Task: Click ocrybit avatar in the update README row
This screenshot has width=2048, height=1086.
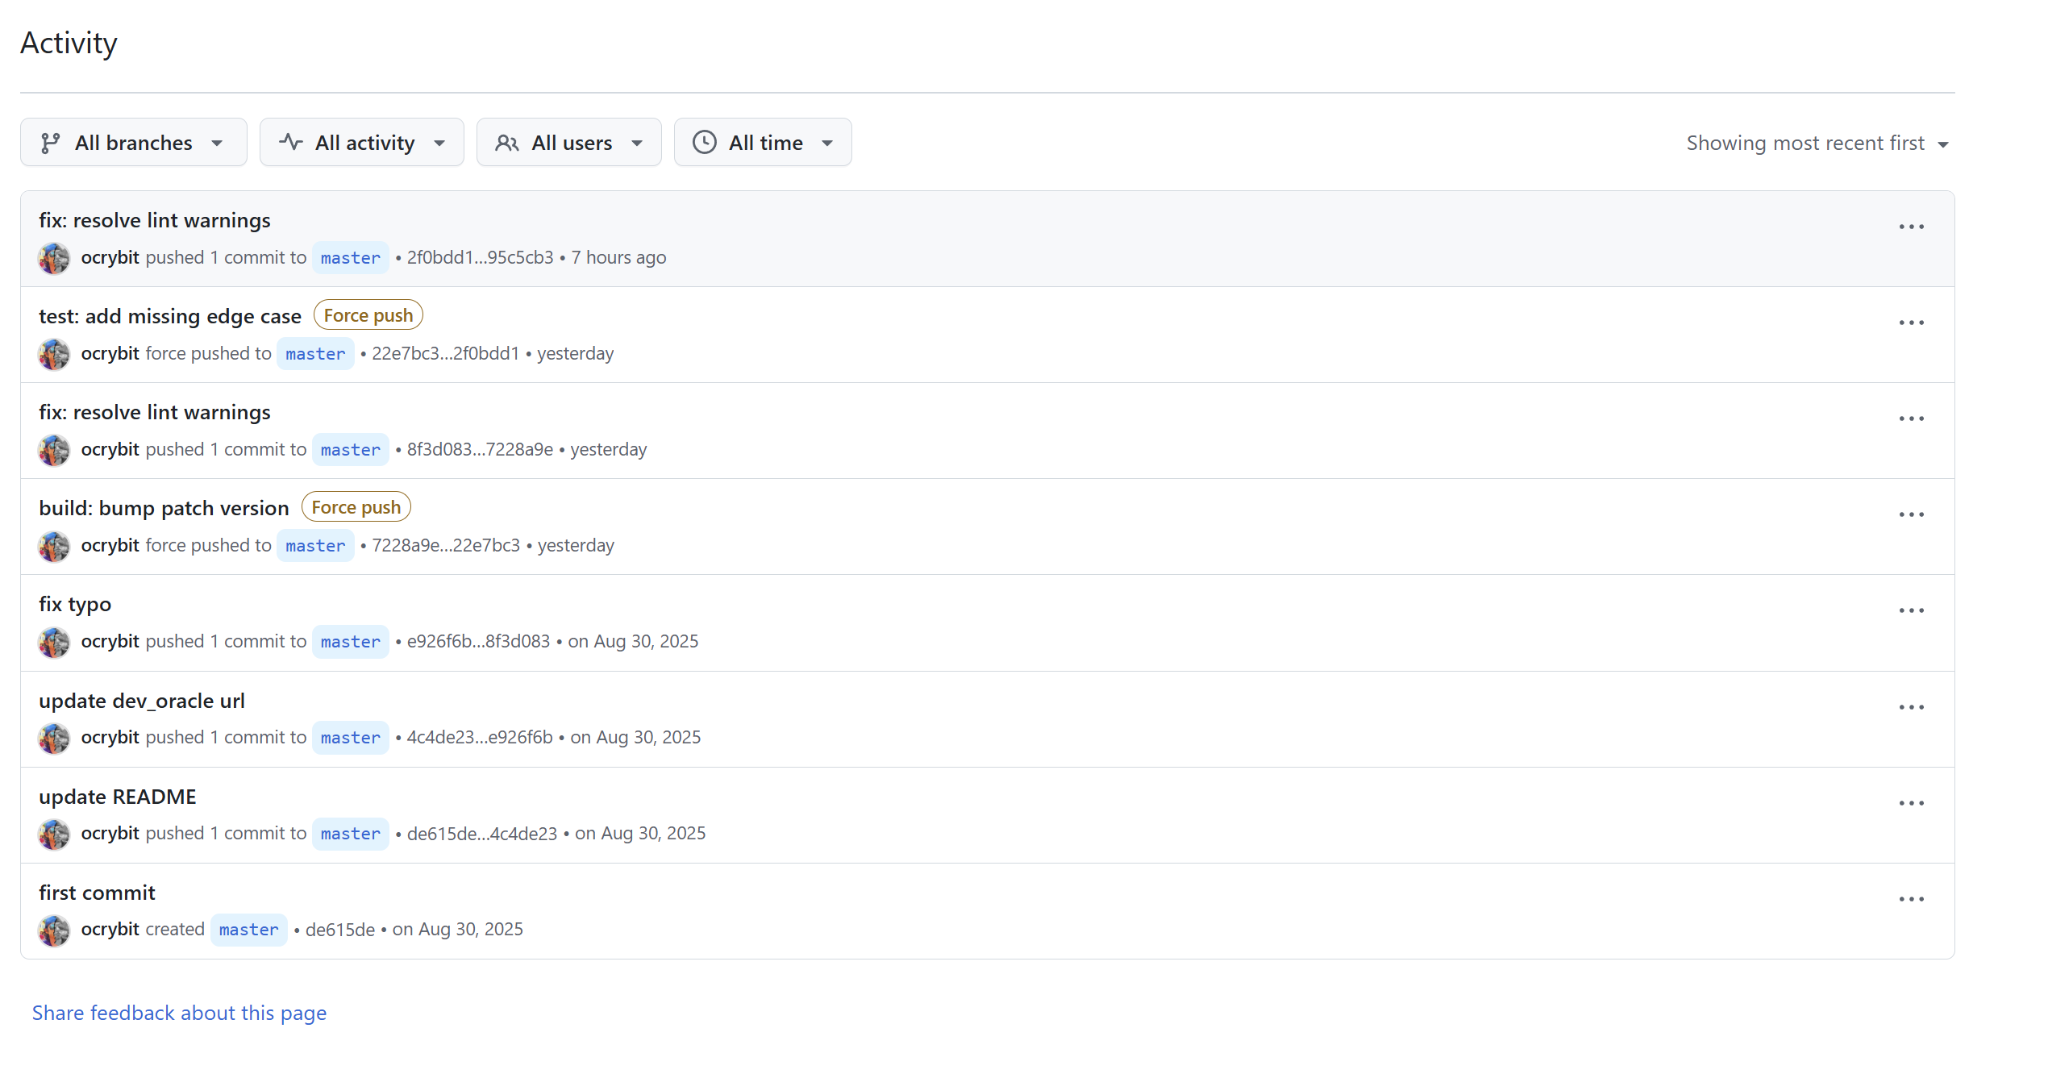Action: tap(54, 834)
